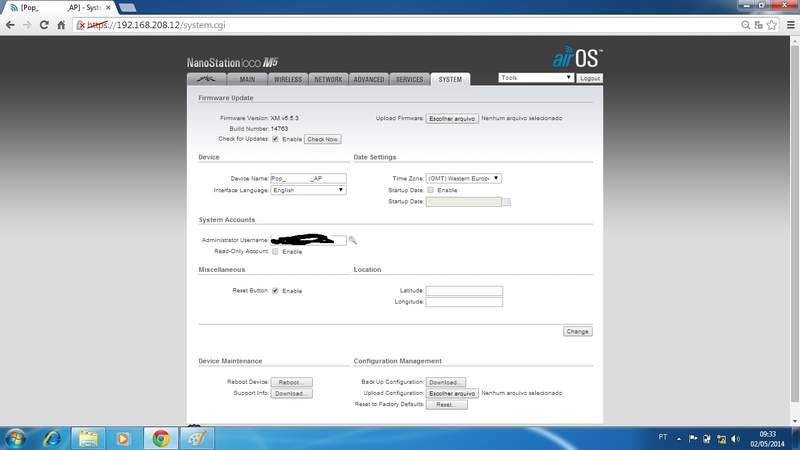Image resolution: width=800 pixels, height=450 pixels.
Task: Toggle Check for Updates Enable checkbox
Action: (x=276, y=139)
